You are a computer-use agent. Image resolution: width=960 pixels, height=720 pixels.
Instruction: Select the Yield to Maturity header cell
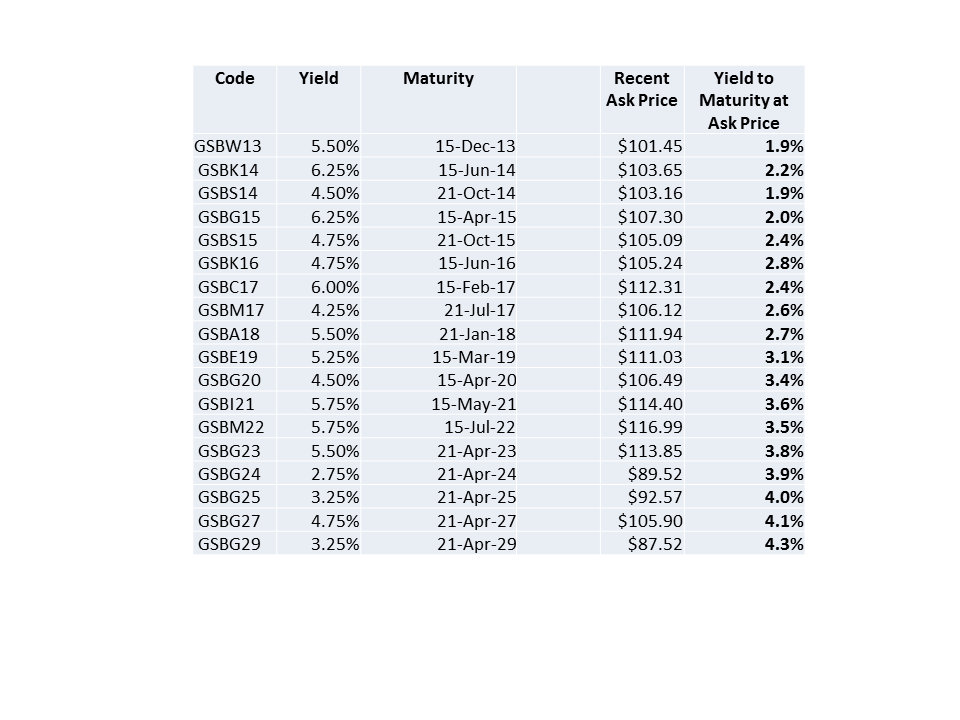pyautogui.click(x=744, y=100)
